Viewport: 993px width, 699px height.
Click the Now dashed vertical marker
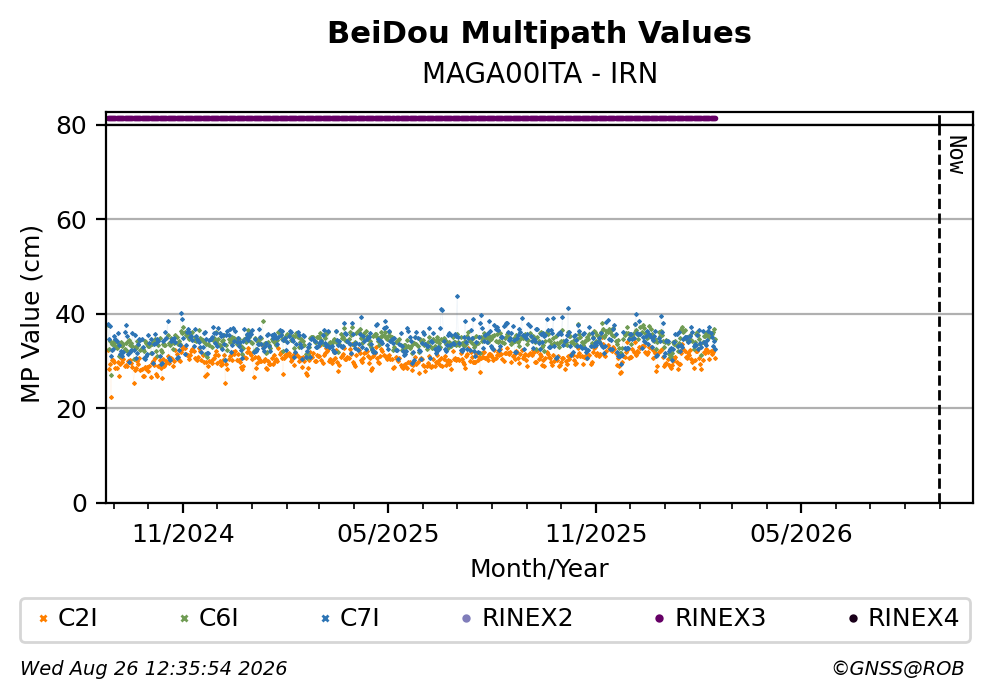point(939,309)
